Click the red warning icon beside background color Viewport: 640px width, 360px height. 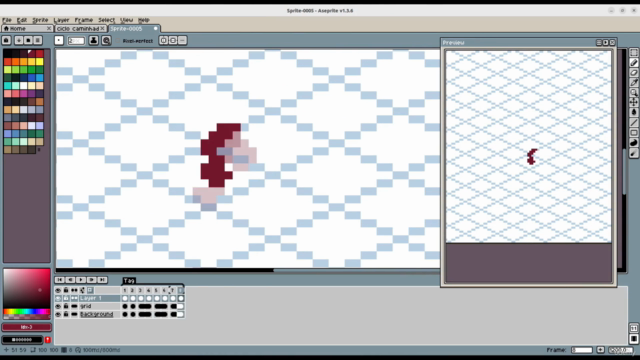coord(47,340)
